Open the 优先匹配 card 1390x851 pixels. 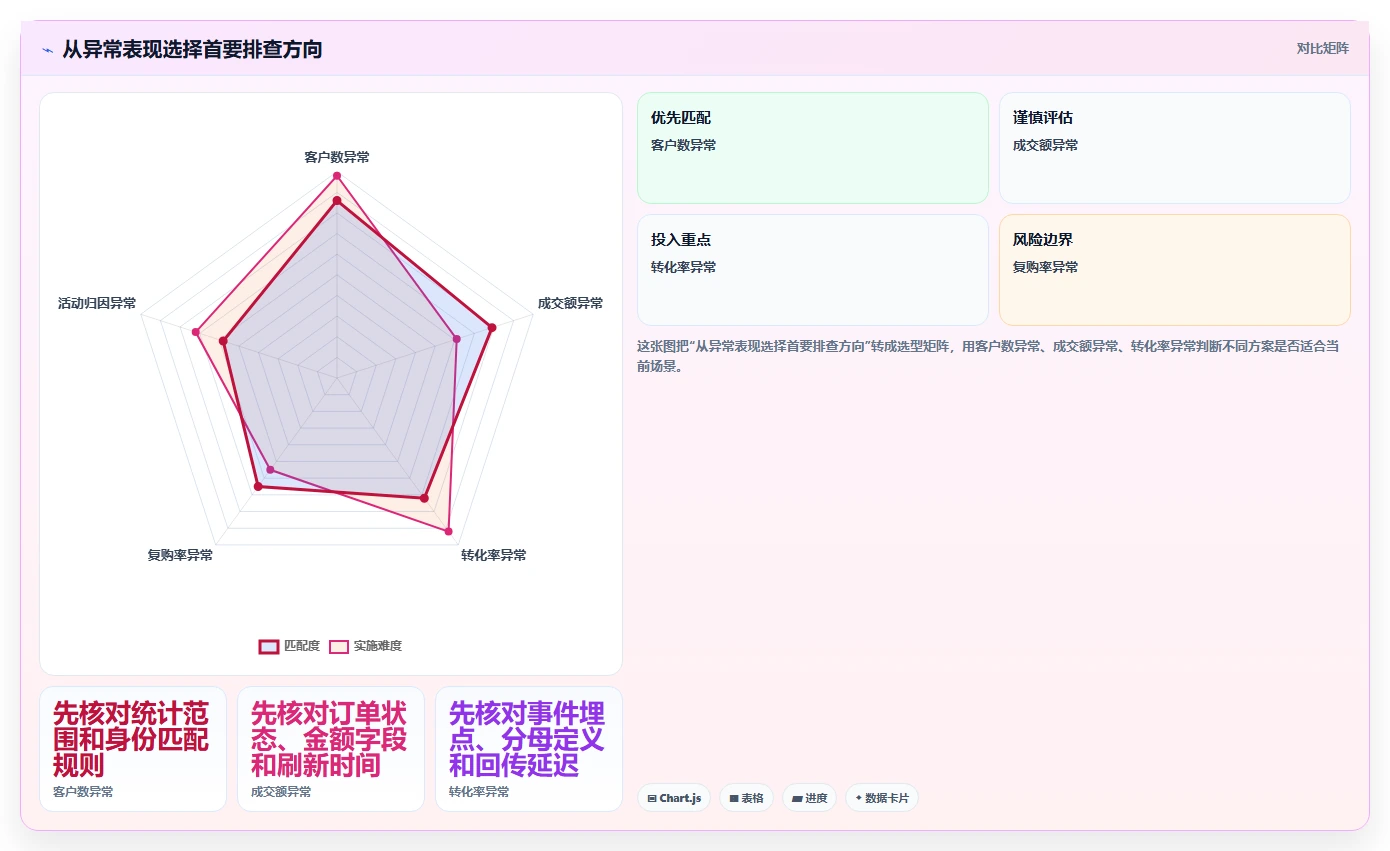pos(812,148)
